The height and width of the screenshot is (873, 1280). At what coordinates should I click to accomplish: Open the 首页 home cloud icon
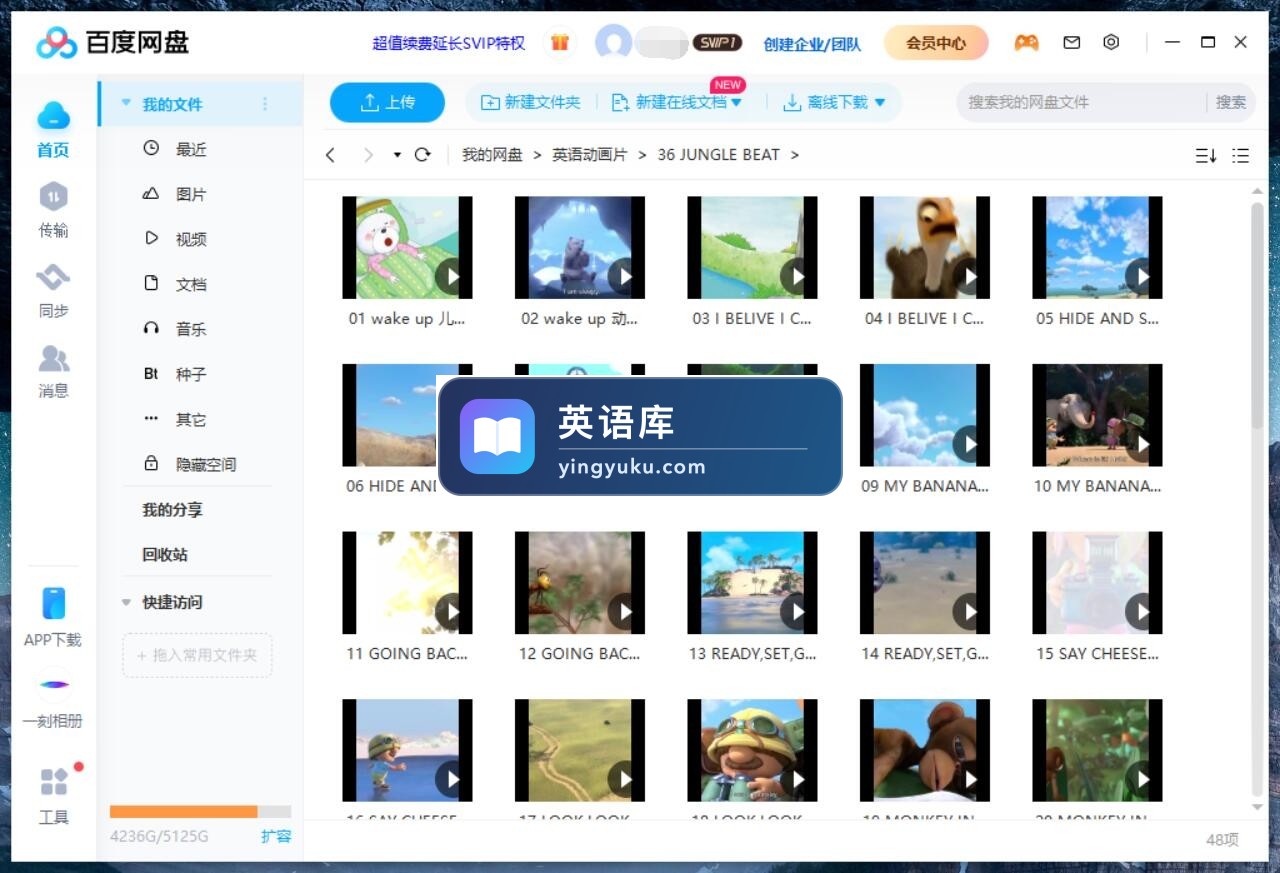click(x=53, y=117)
